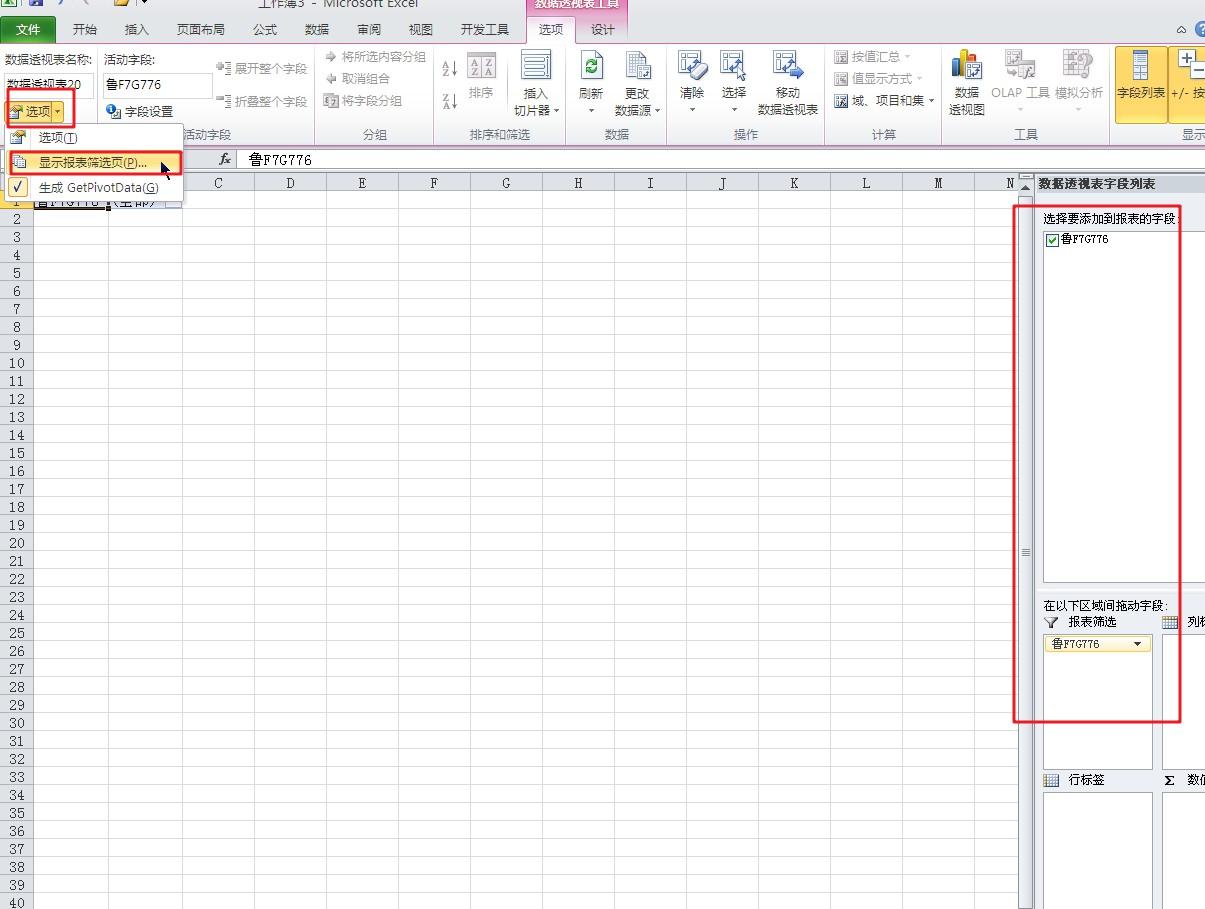Click the field list vertical scrollbar handle
The width and height of the screenshot is (1205, 909).
[x=1025, y=552]
